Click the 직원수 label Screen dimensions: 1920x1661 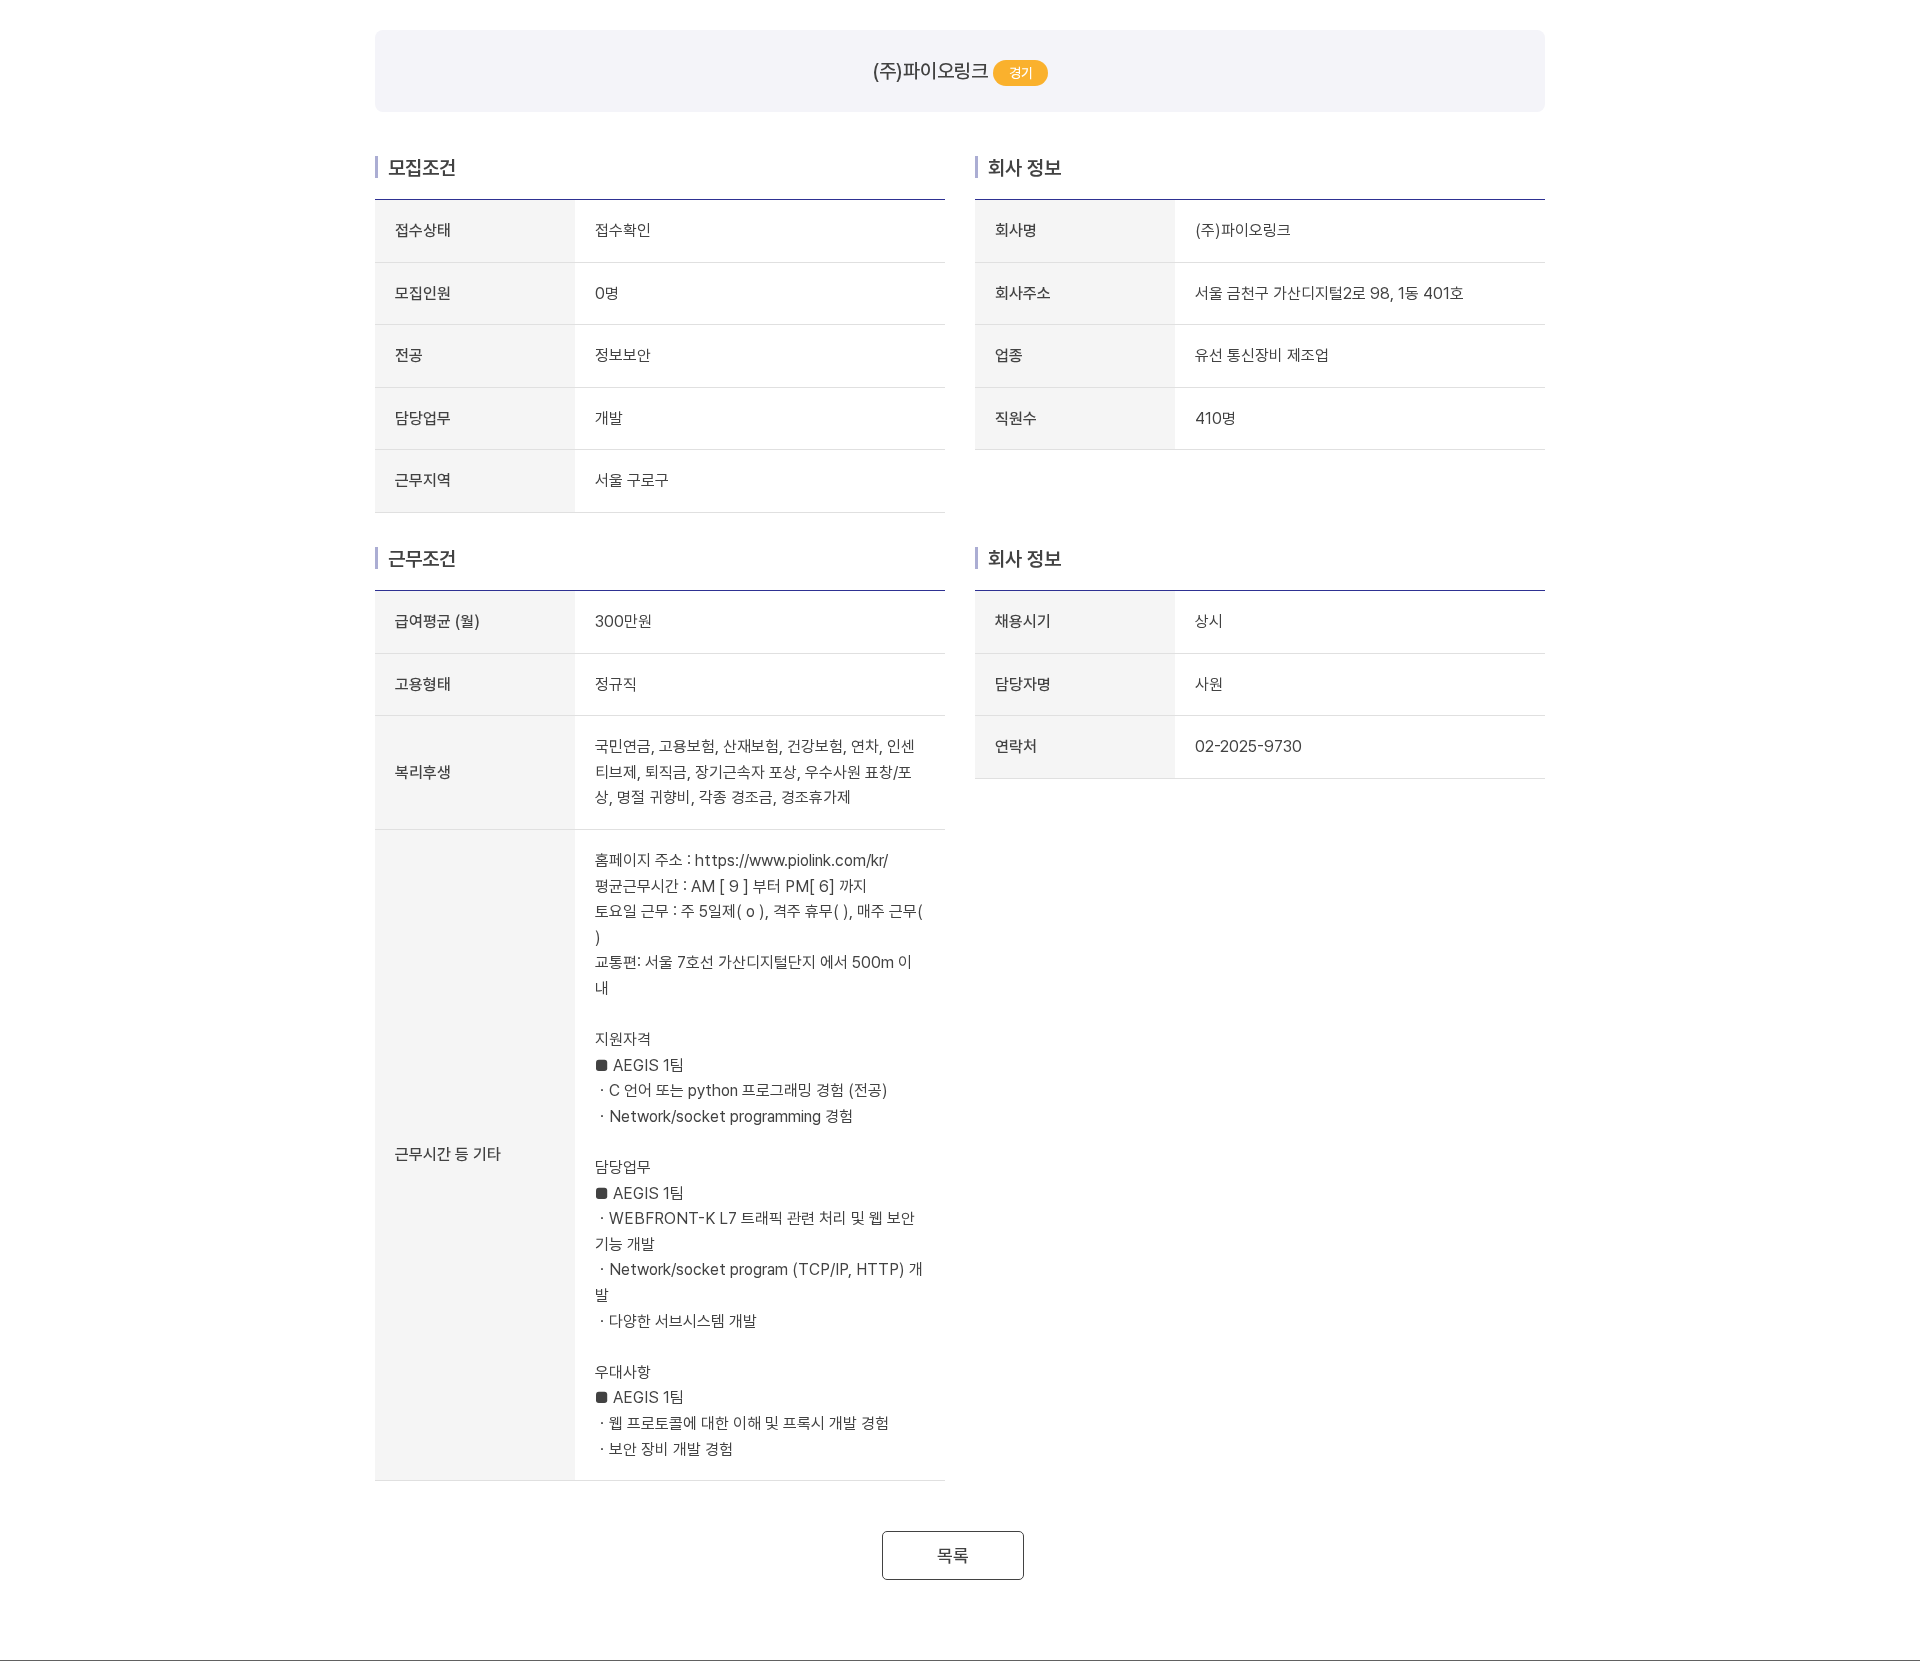click(1015, 418)
